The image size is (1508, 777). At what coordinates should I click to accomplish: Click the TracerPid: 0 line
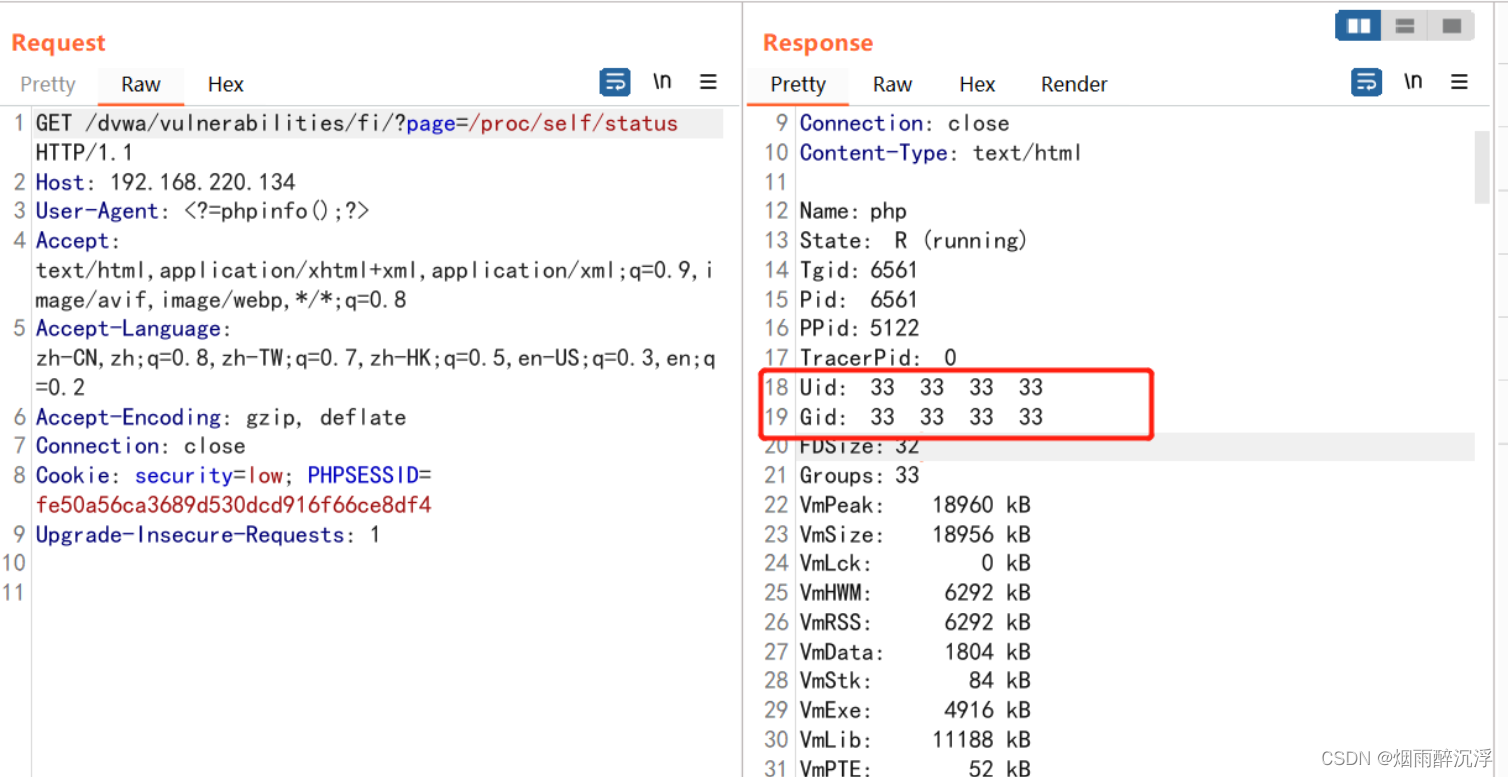878,357
